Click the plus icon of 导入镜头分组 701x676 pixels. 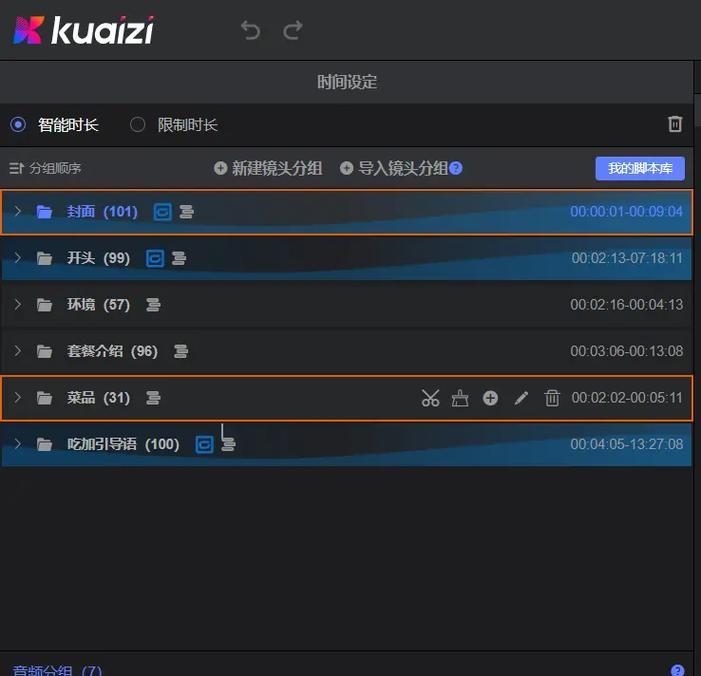346,168
